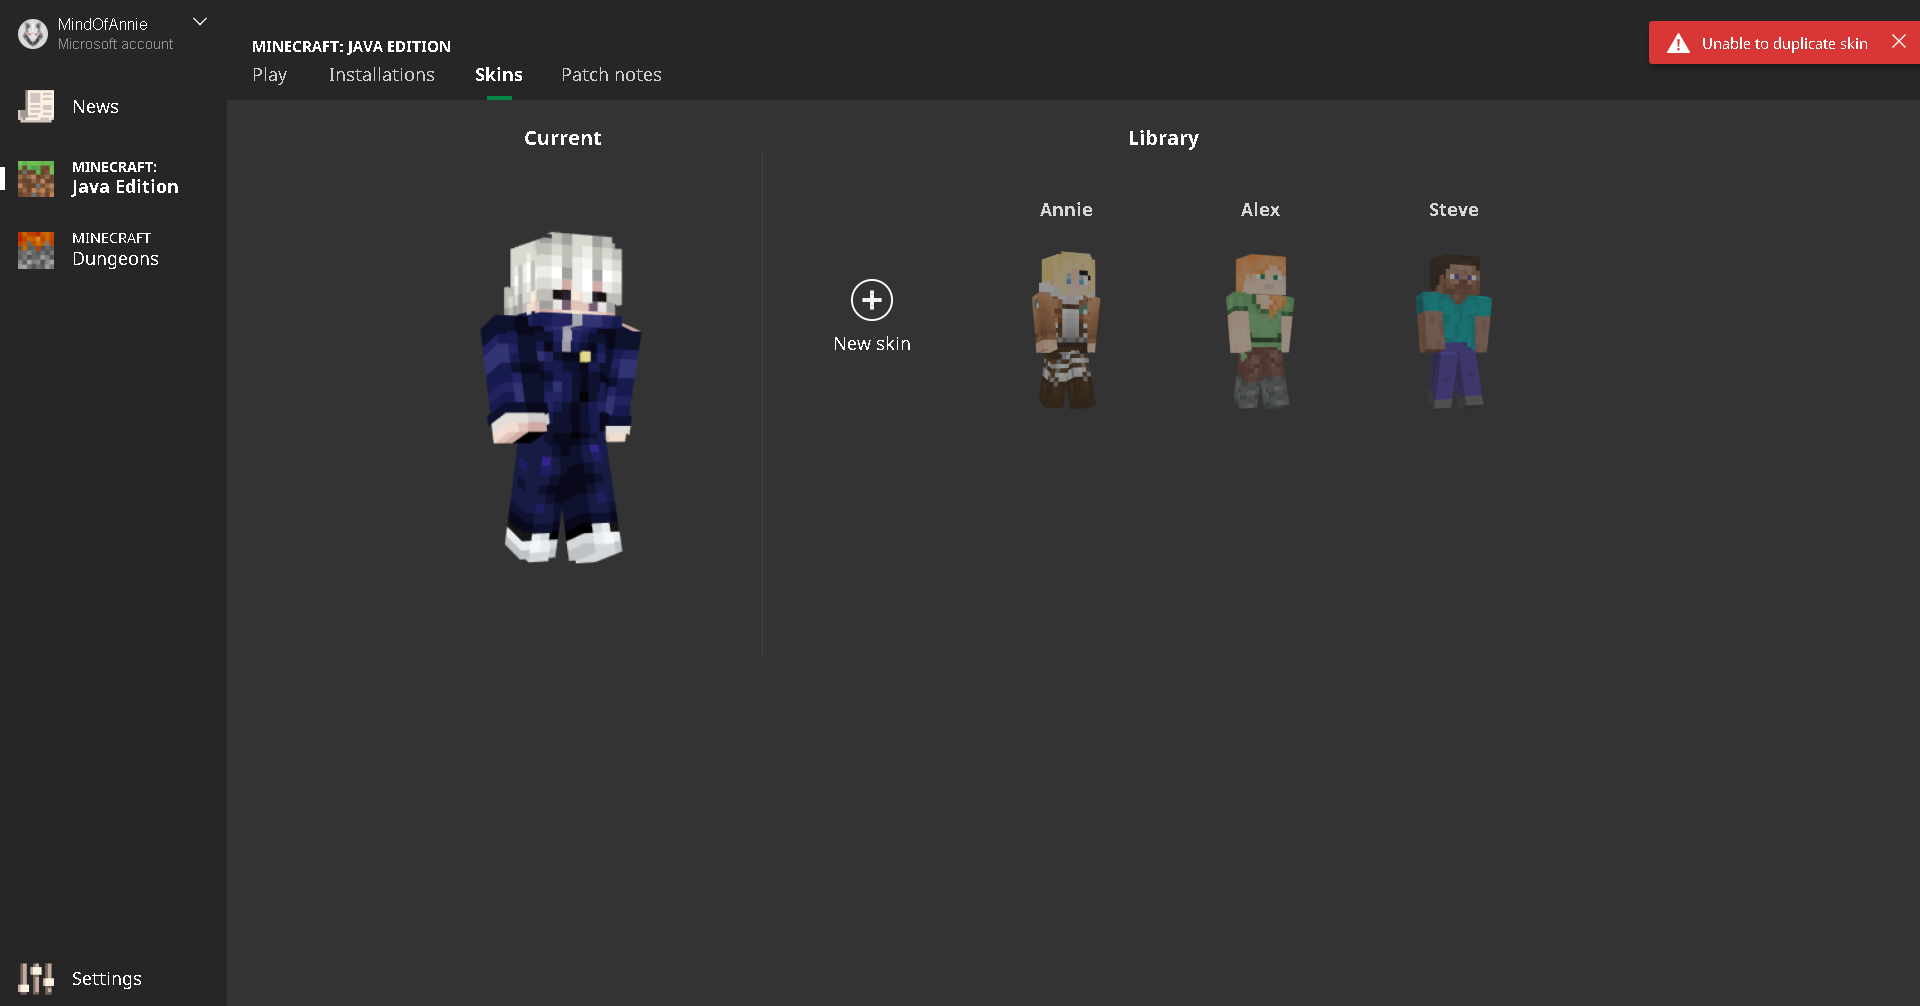Viewport: 1920px width, 1006px height.
Task: Click the Minecraft Dungeons game icon
Action: click(36, 250)
